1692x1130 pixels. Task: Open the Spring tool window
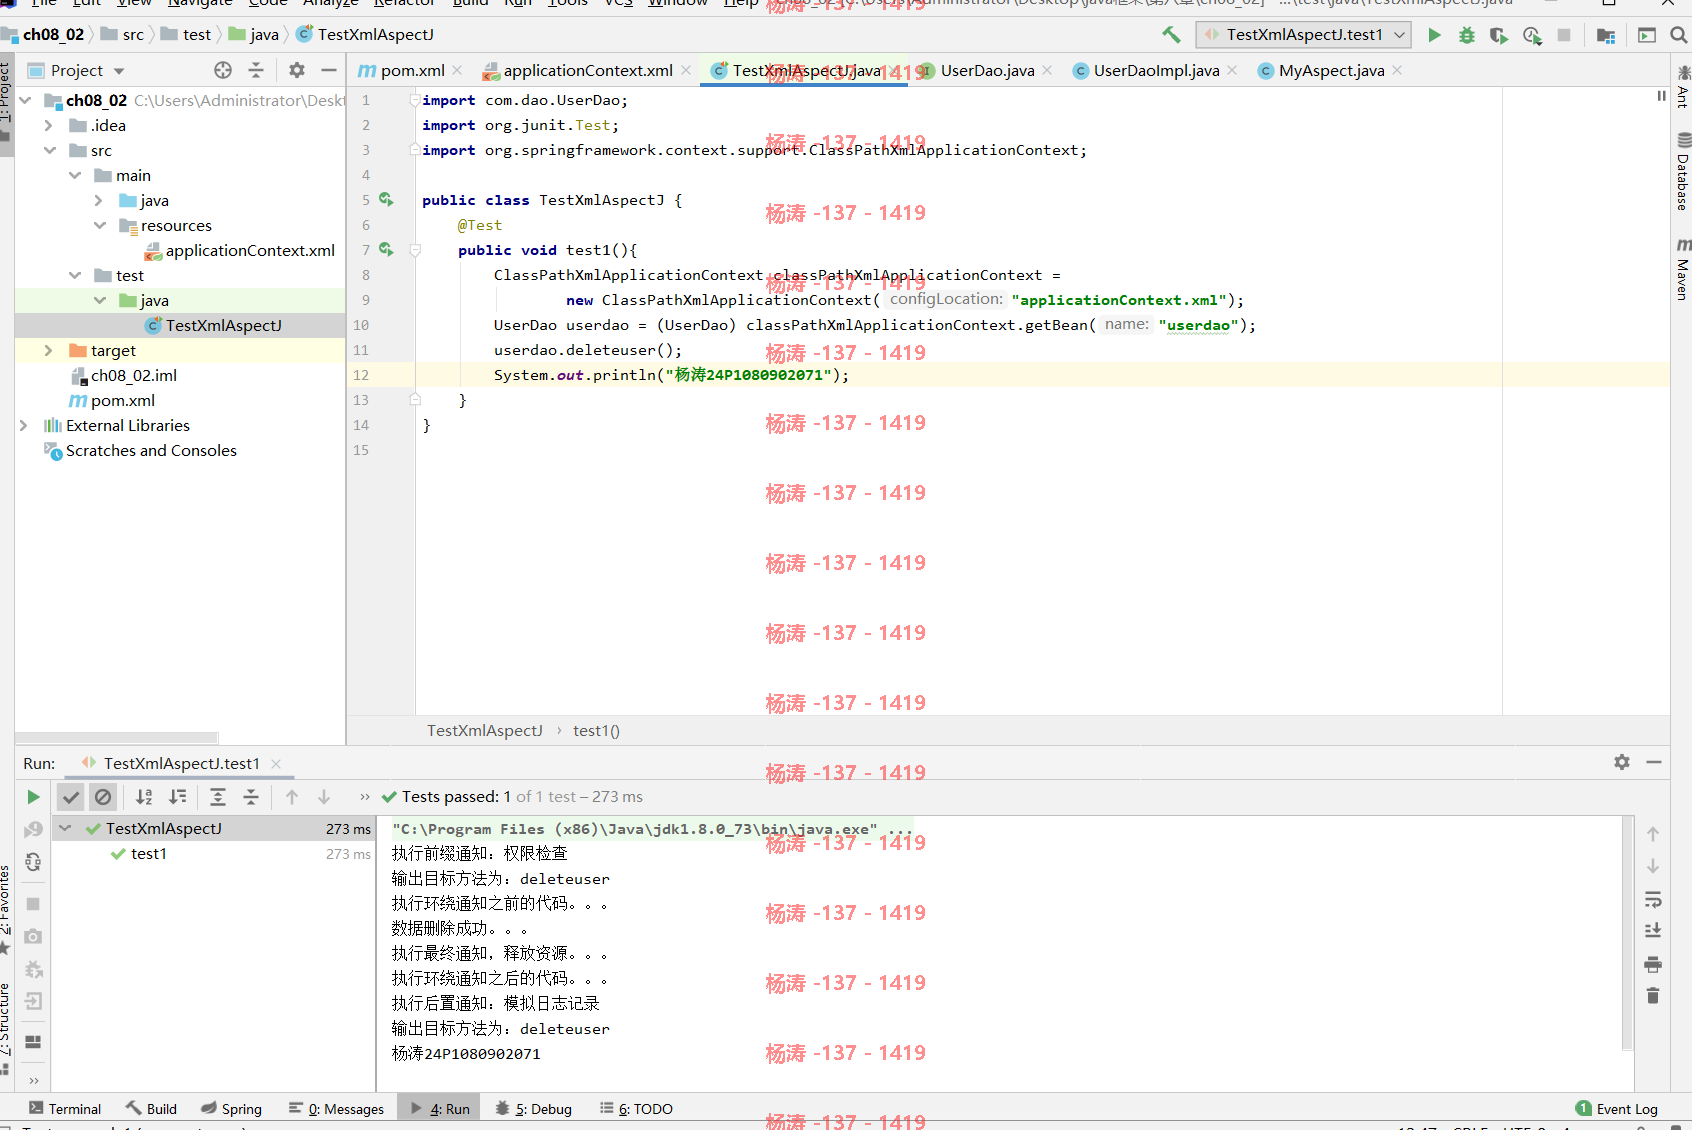click(231, 1108)
